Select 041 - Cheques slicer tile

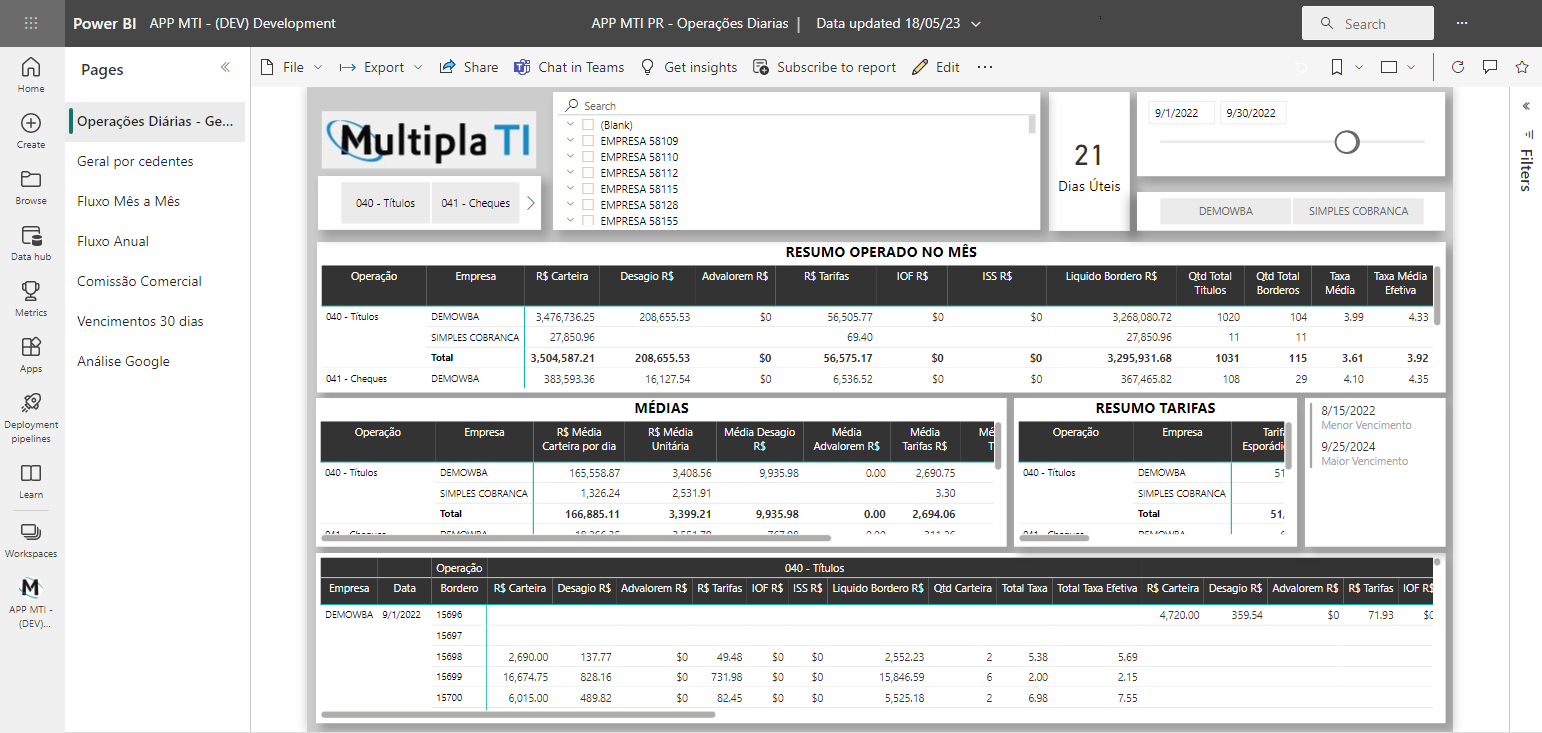(475, 203)
